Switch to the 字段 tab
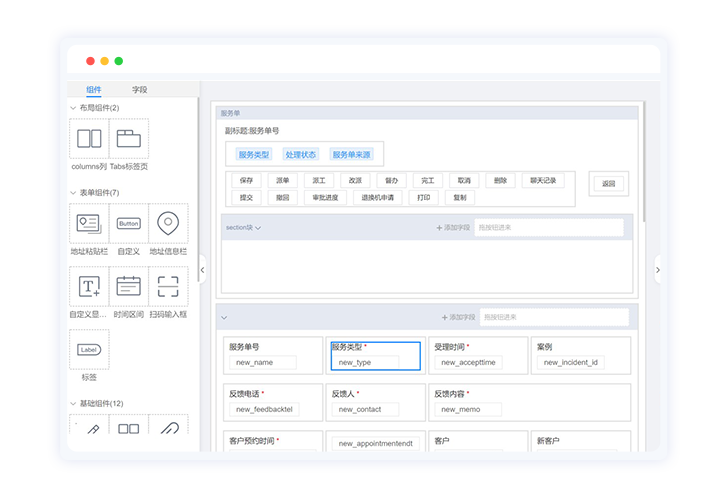720x500 pixels. (x=140, y=90)
